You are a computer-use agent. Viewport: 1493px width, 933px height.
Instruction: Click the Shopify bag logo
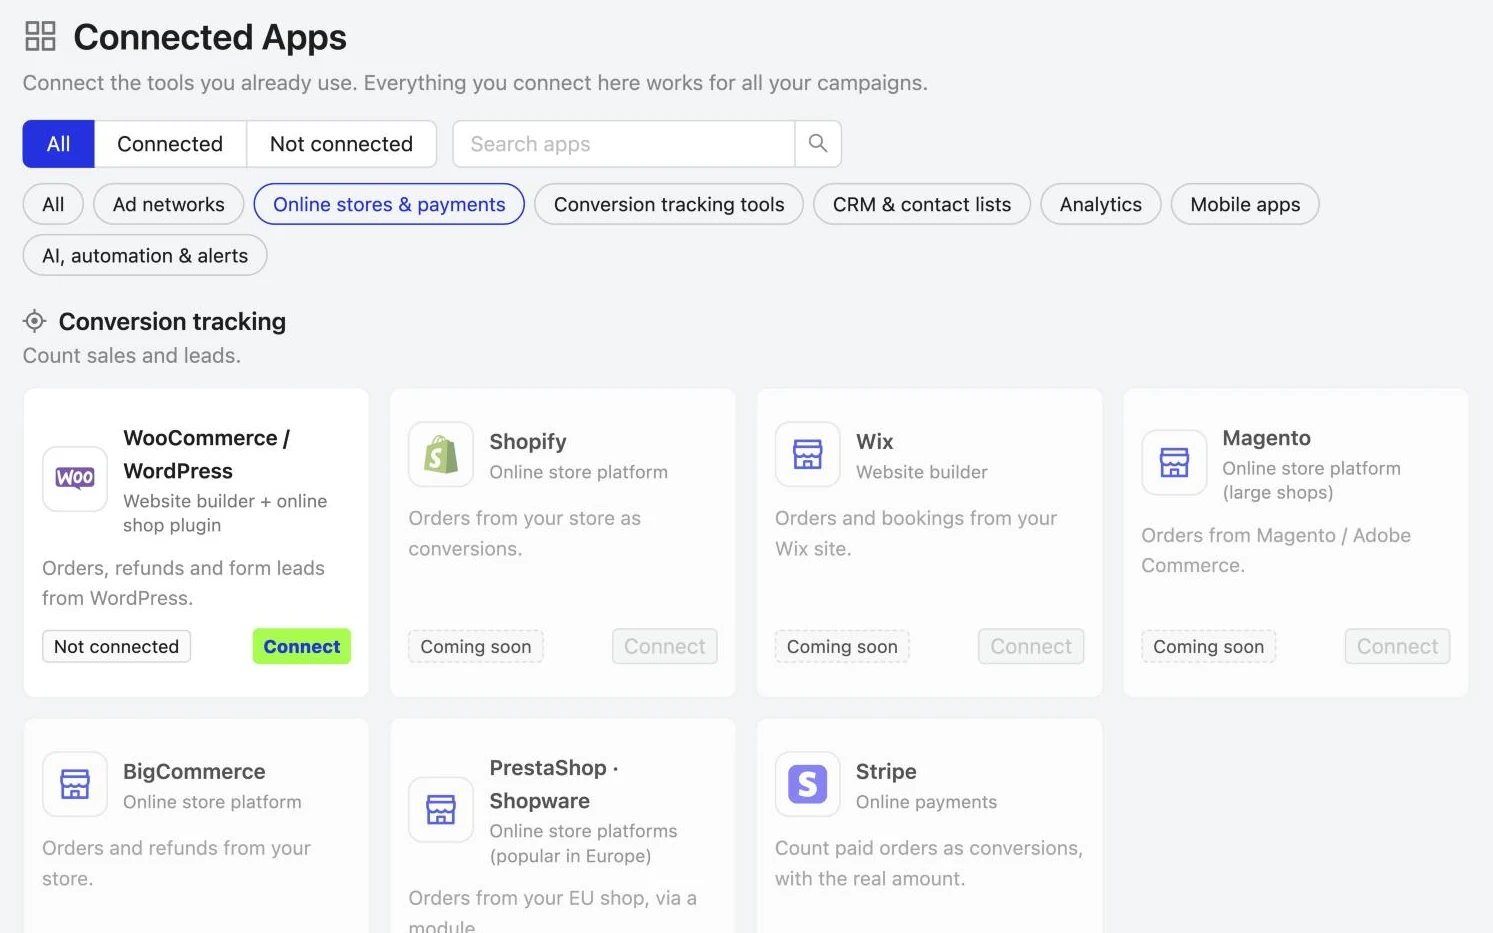441,454
